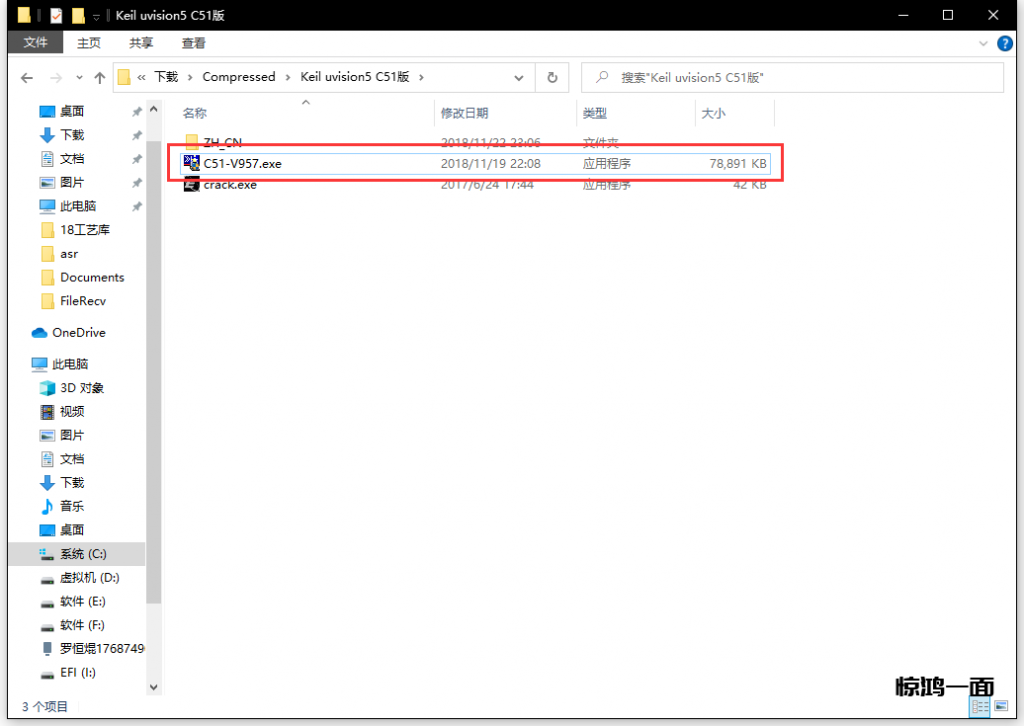The width and height of the screenshot is (1024, 726).
Task: Open the address bar history dropdown
Action: coord(519,77)
